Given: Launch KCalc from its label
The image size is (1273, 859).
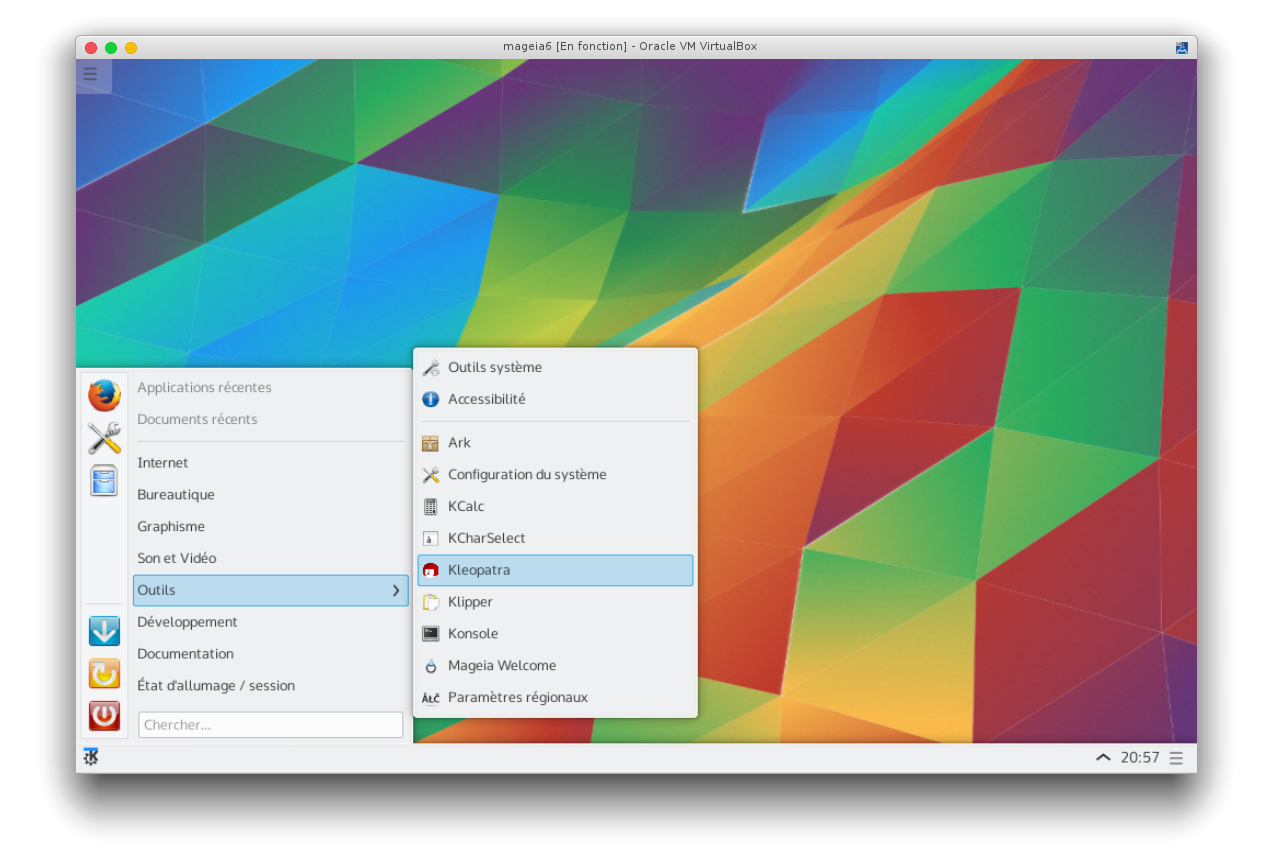Looking at the screenshot, I should point(466,507).
